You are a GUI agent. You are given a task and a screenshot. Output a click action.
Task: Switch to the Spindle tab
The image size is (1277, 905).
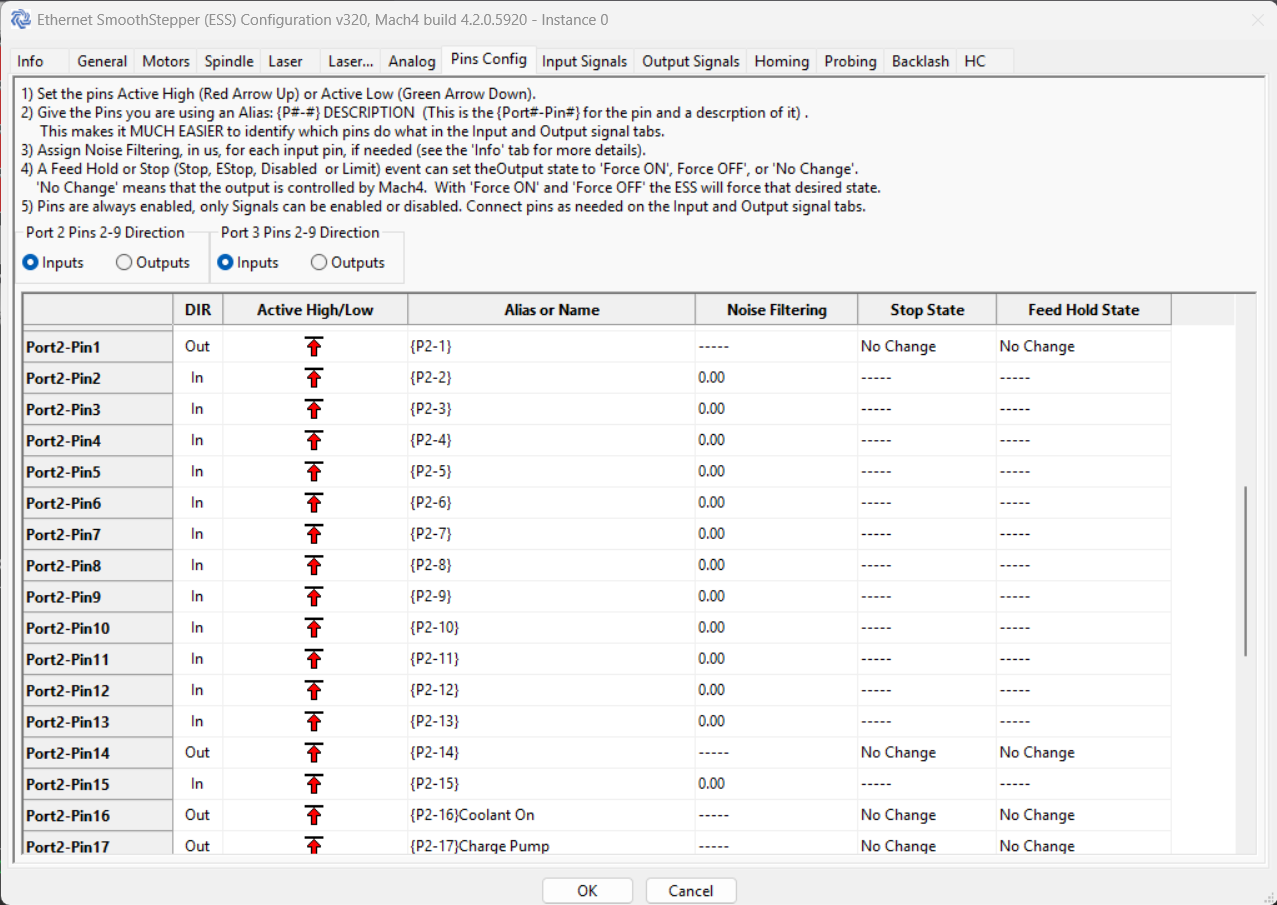point(229,61)
